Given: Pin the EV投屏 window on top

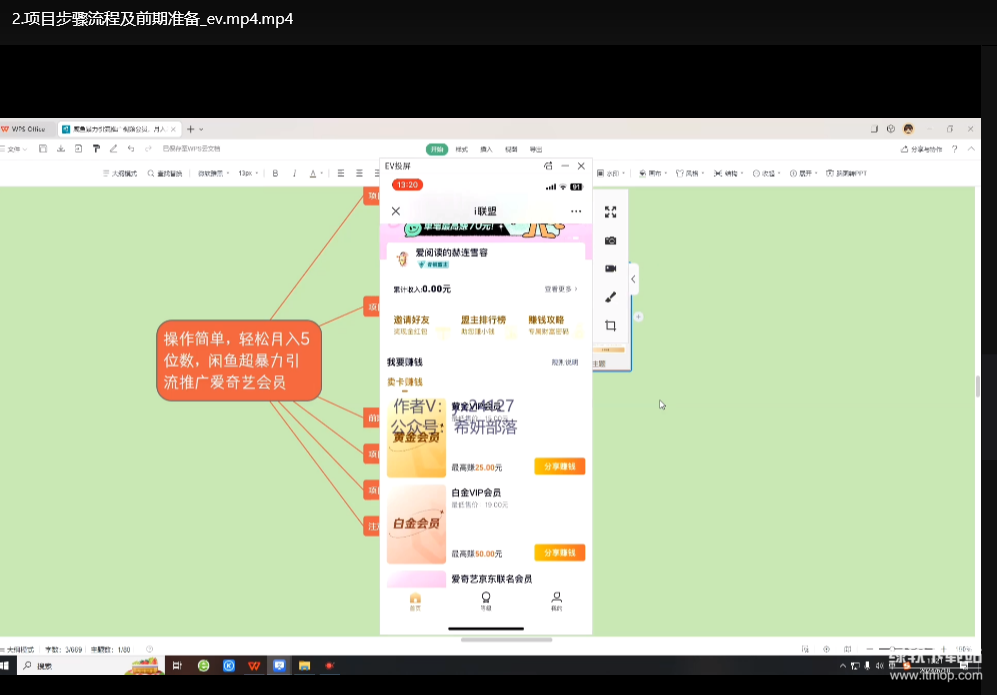Looking at the screenshot, I should tap(548, 166).
